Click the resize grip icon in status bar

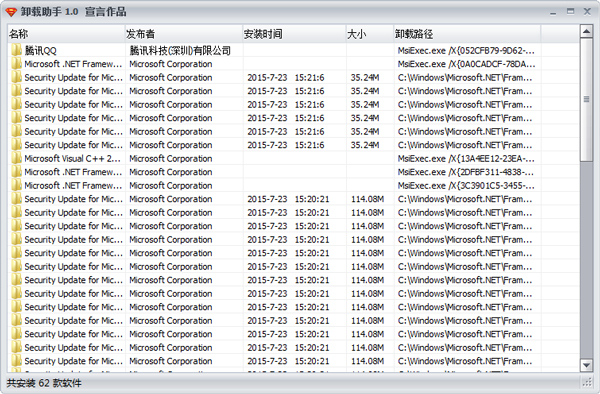[586, 382]
